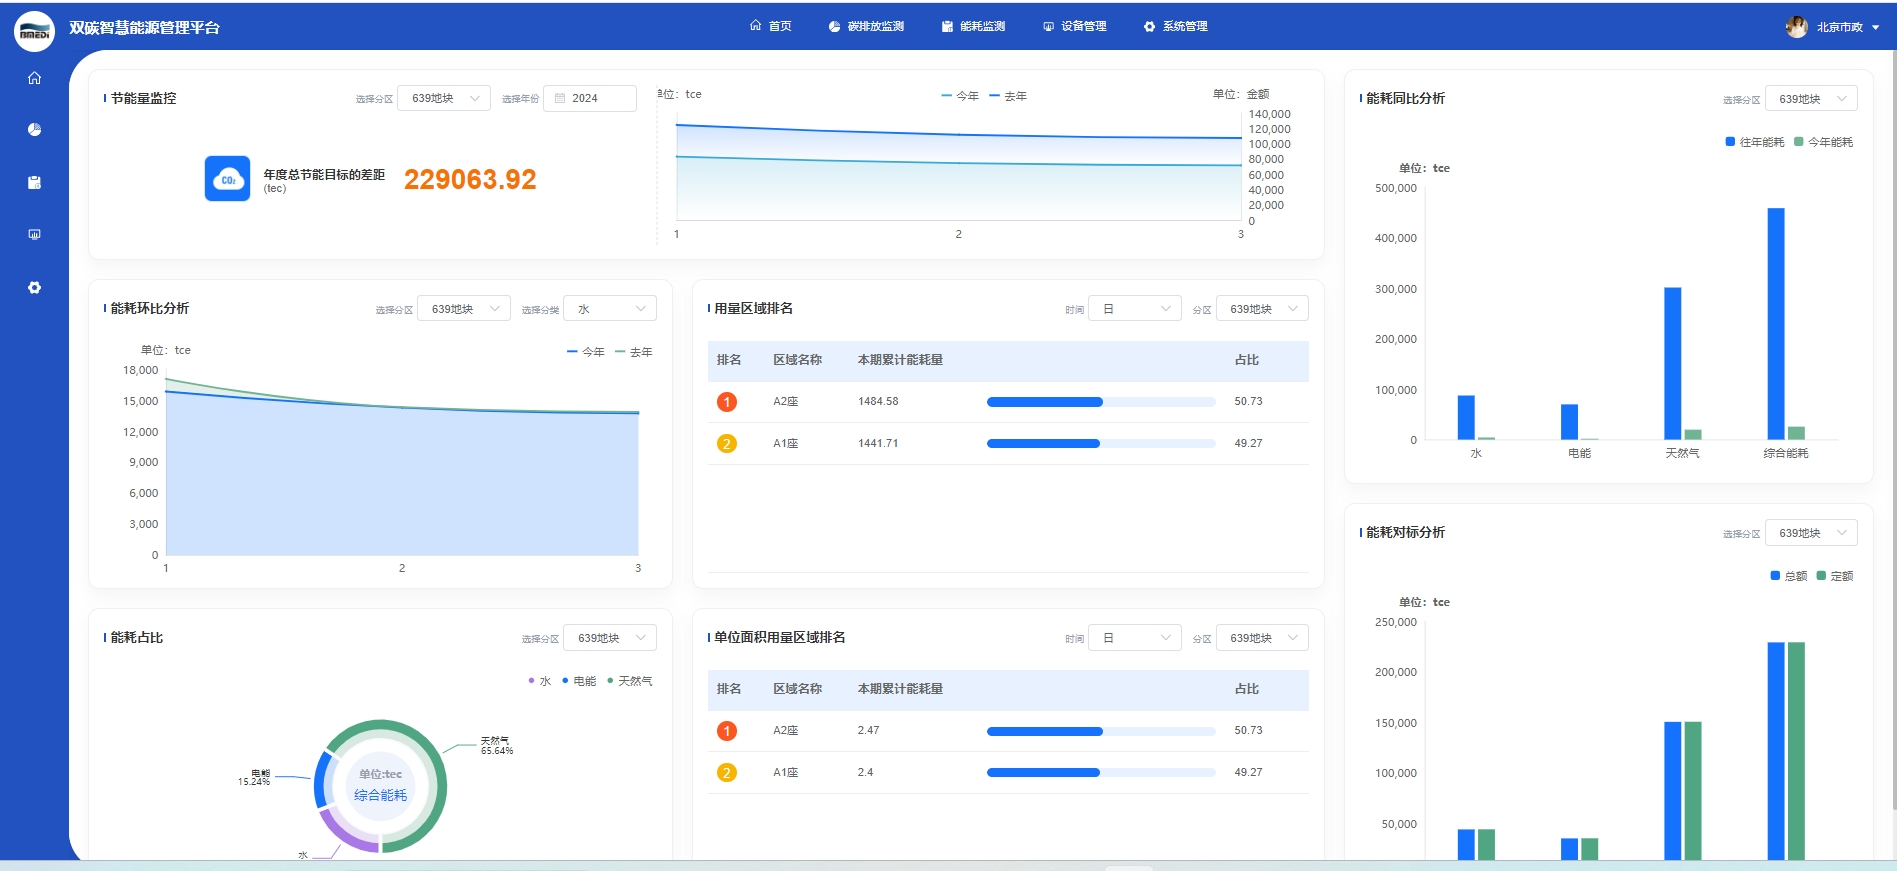Screen dimensions: 1897x871
Task: Toggle 总额 legend in 能耗对标分析
Action: tap(1789, 576)
